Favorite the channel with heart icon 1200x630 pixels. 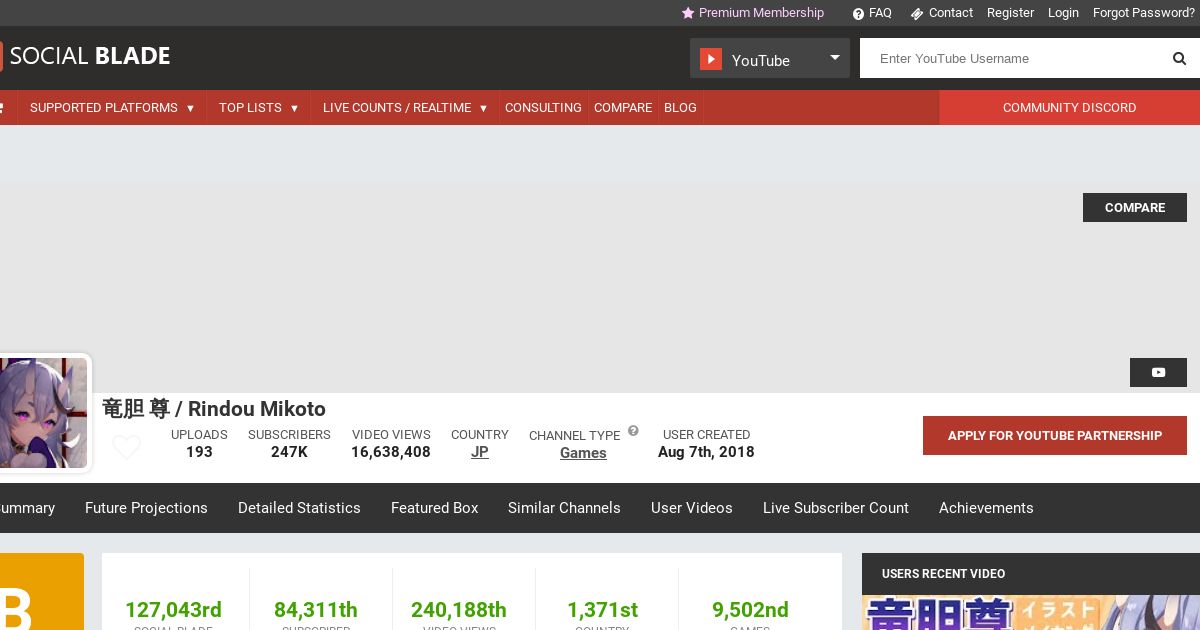[126, 447]
